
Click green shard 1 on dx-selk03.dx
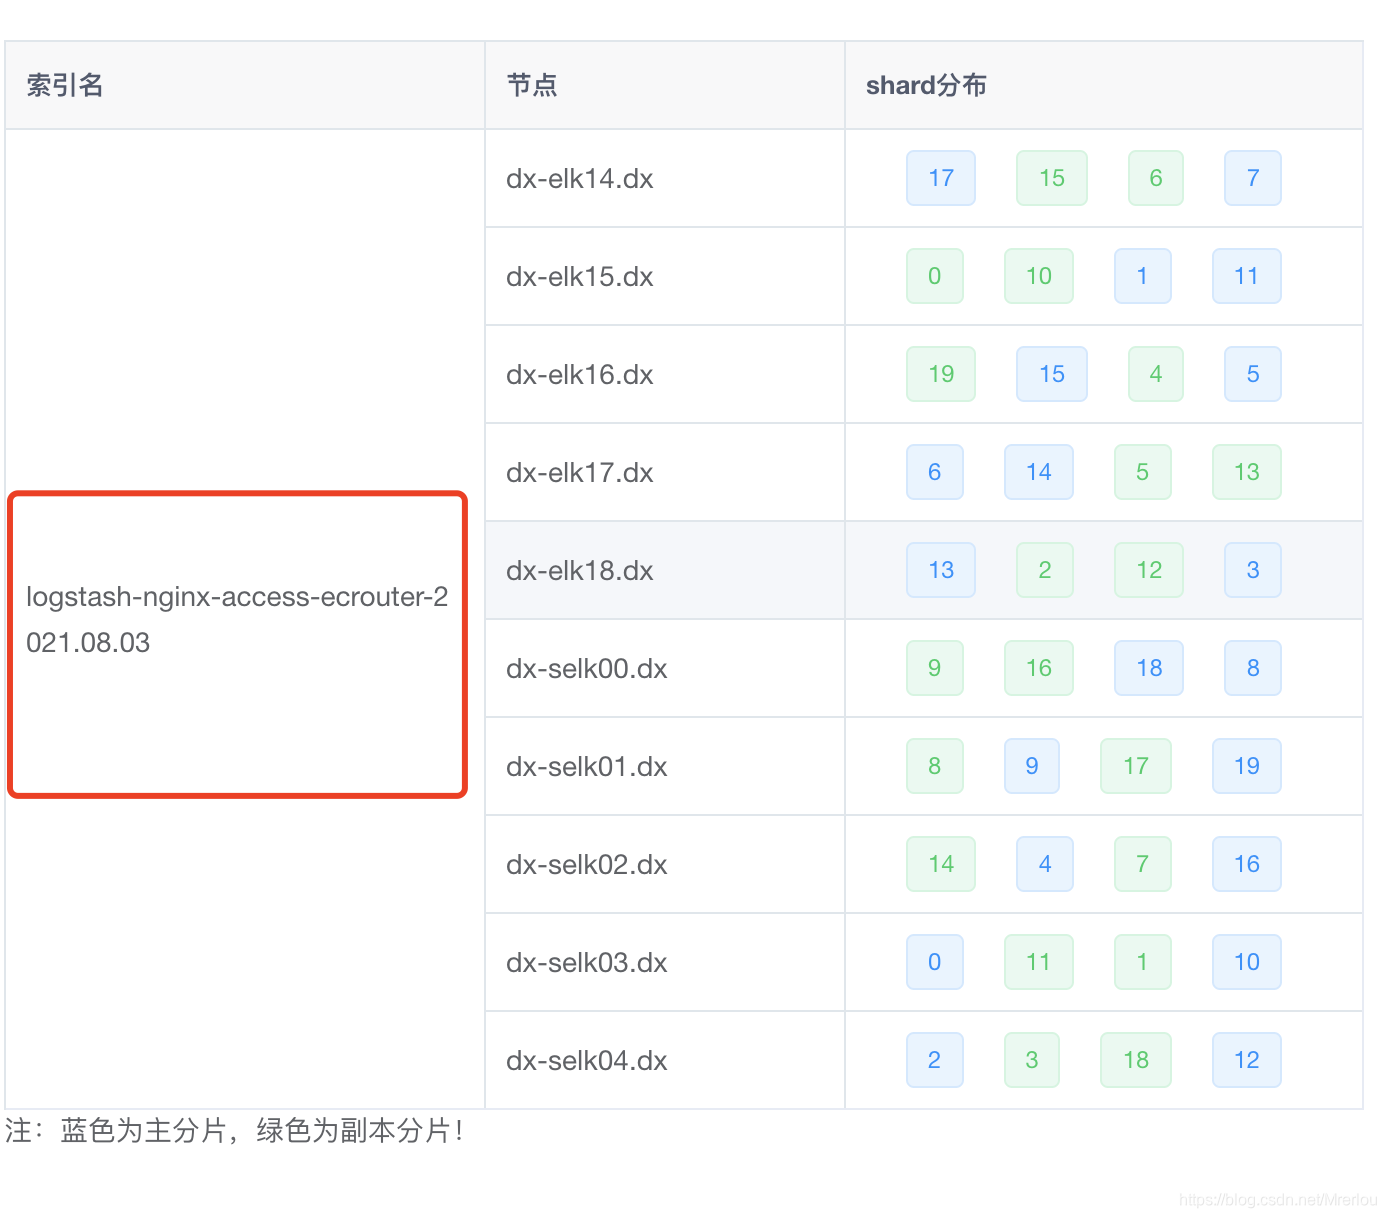click(1143, 962)
